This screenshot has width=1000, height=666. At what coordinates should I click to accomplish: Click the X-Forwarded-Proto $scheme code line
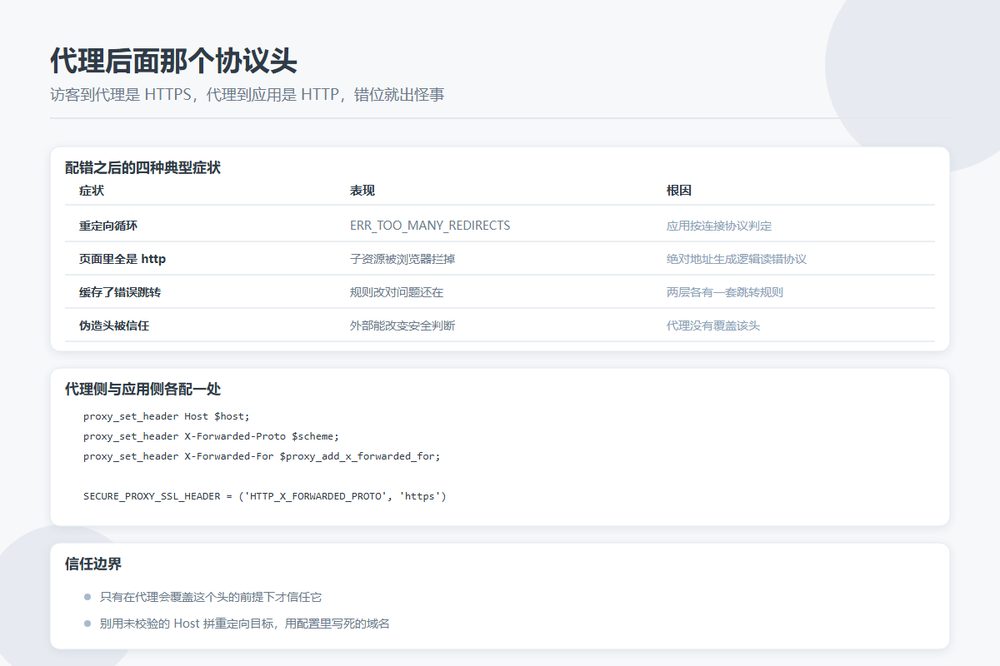pyautogui.click(x=211, y=436)
